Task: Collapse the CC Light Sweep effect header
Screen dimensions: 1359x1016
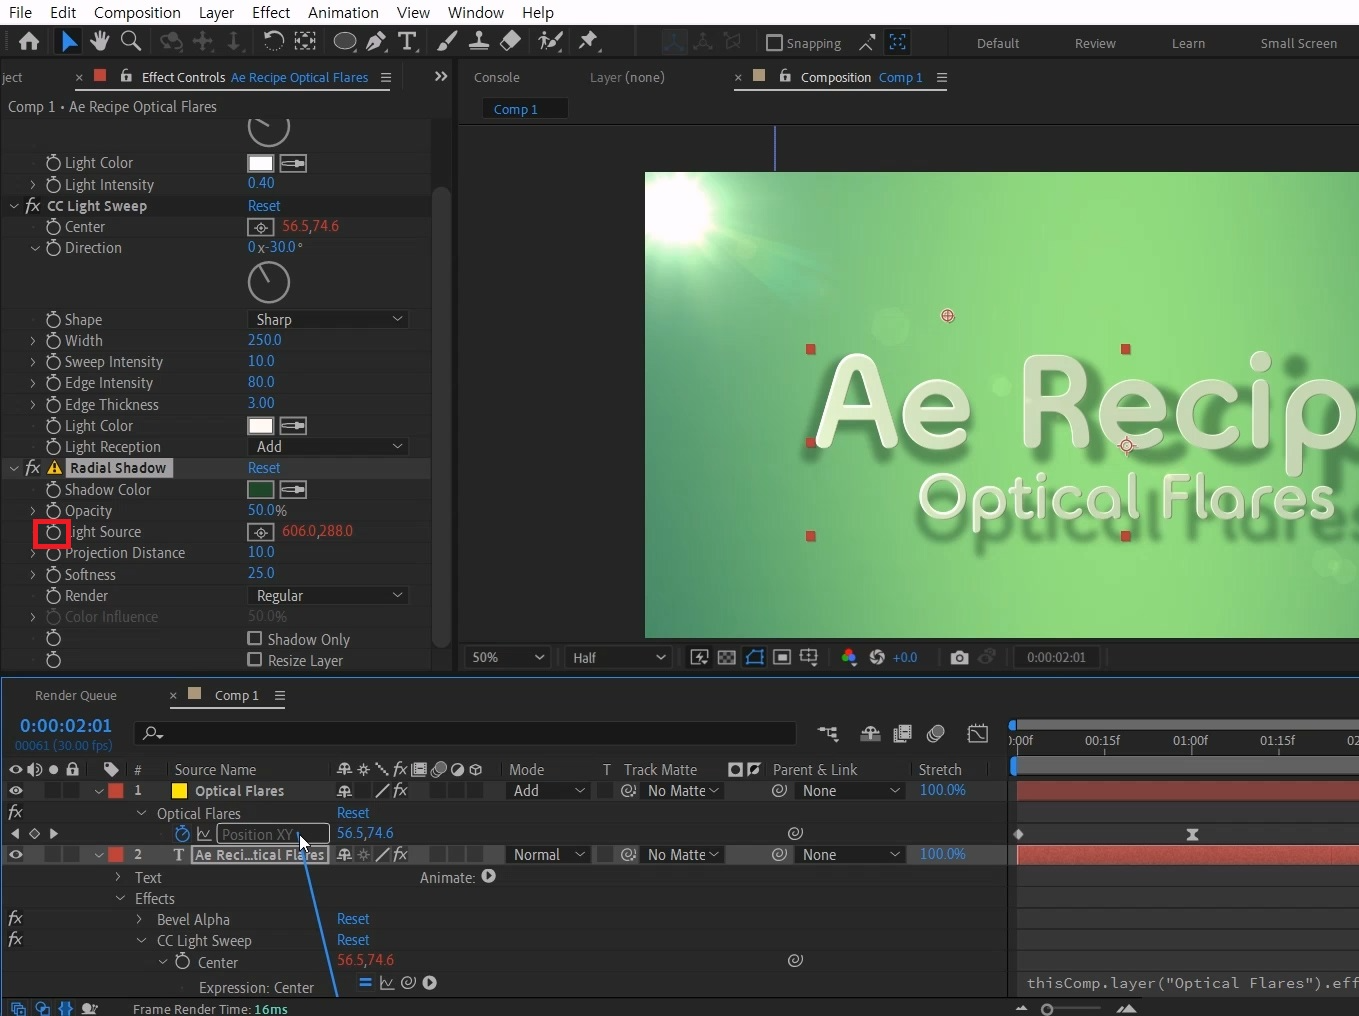Action: (15, 206)
